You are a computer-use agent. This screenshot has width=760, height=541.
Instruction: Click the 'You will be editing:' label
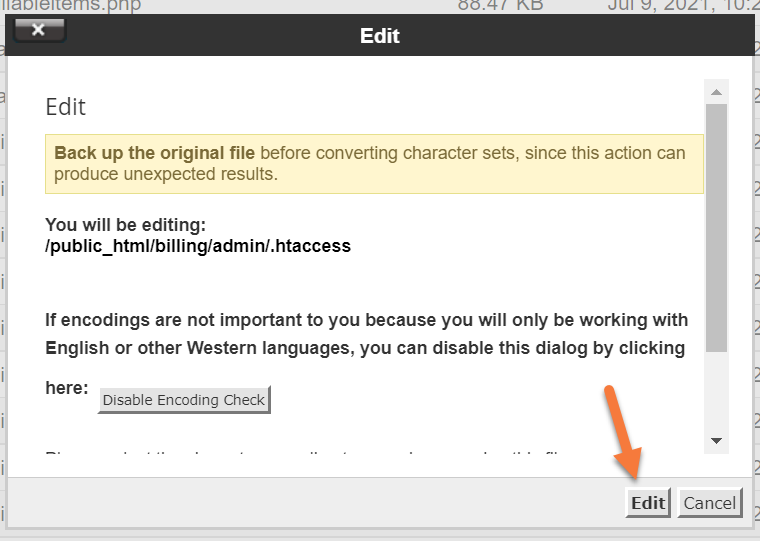pos(125,225)
